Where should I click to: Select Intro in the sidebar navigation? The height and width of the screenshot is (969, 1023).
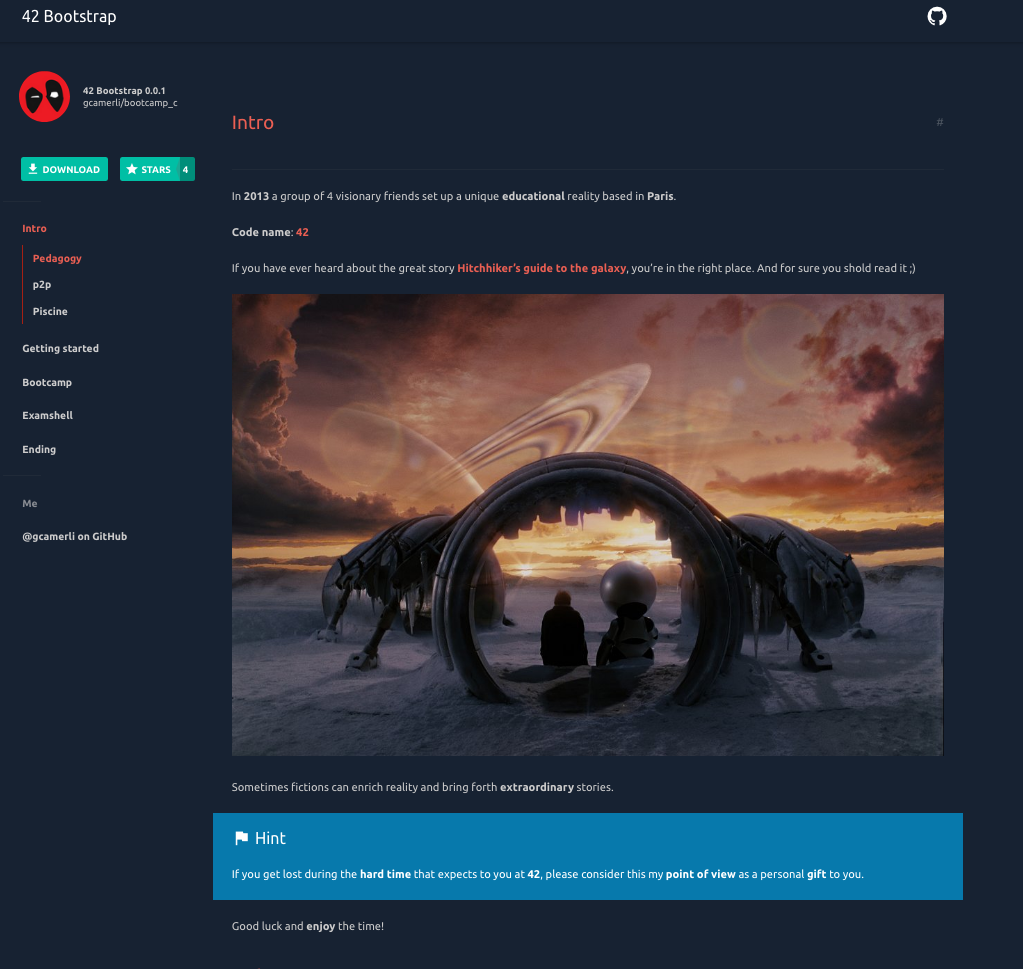[x=35, y=229]
